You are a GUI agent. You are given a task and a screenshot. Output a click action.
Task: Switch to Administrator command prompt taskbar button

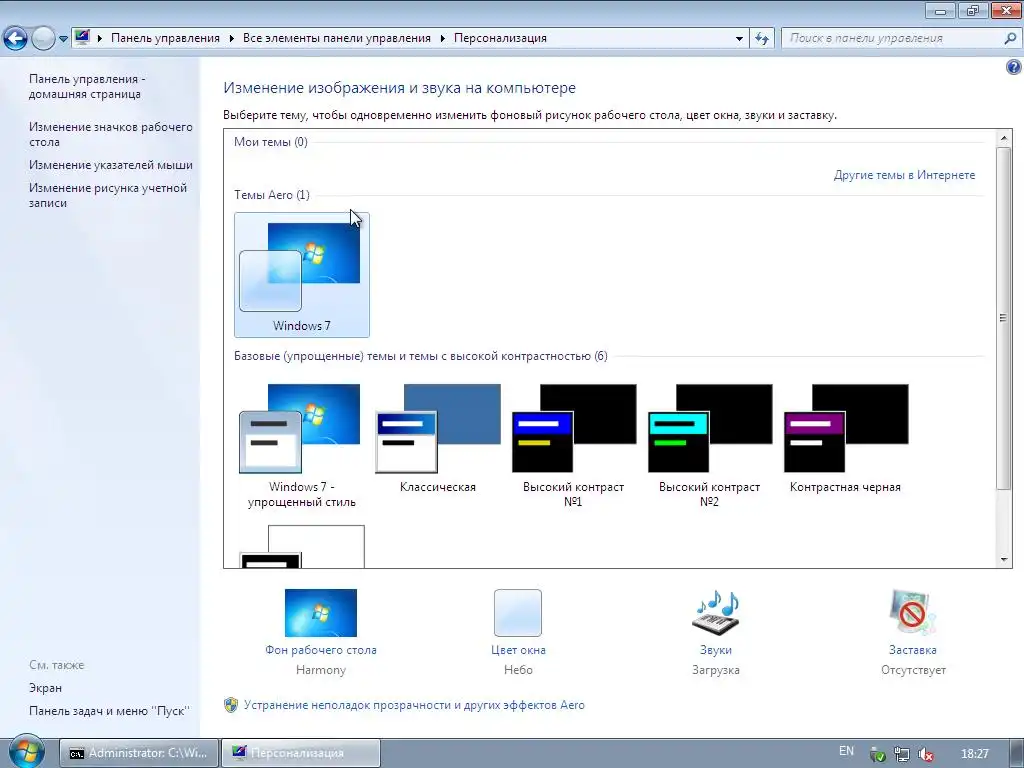point(138,753)
